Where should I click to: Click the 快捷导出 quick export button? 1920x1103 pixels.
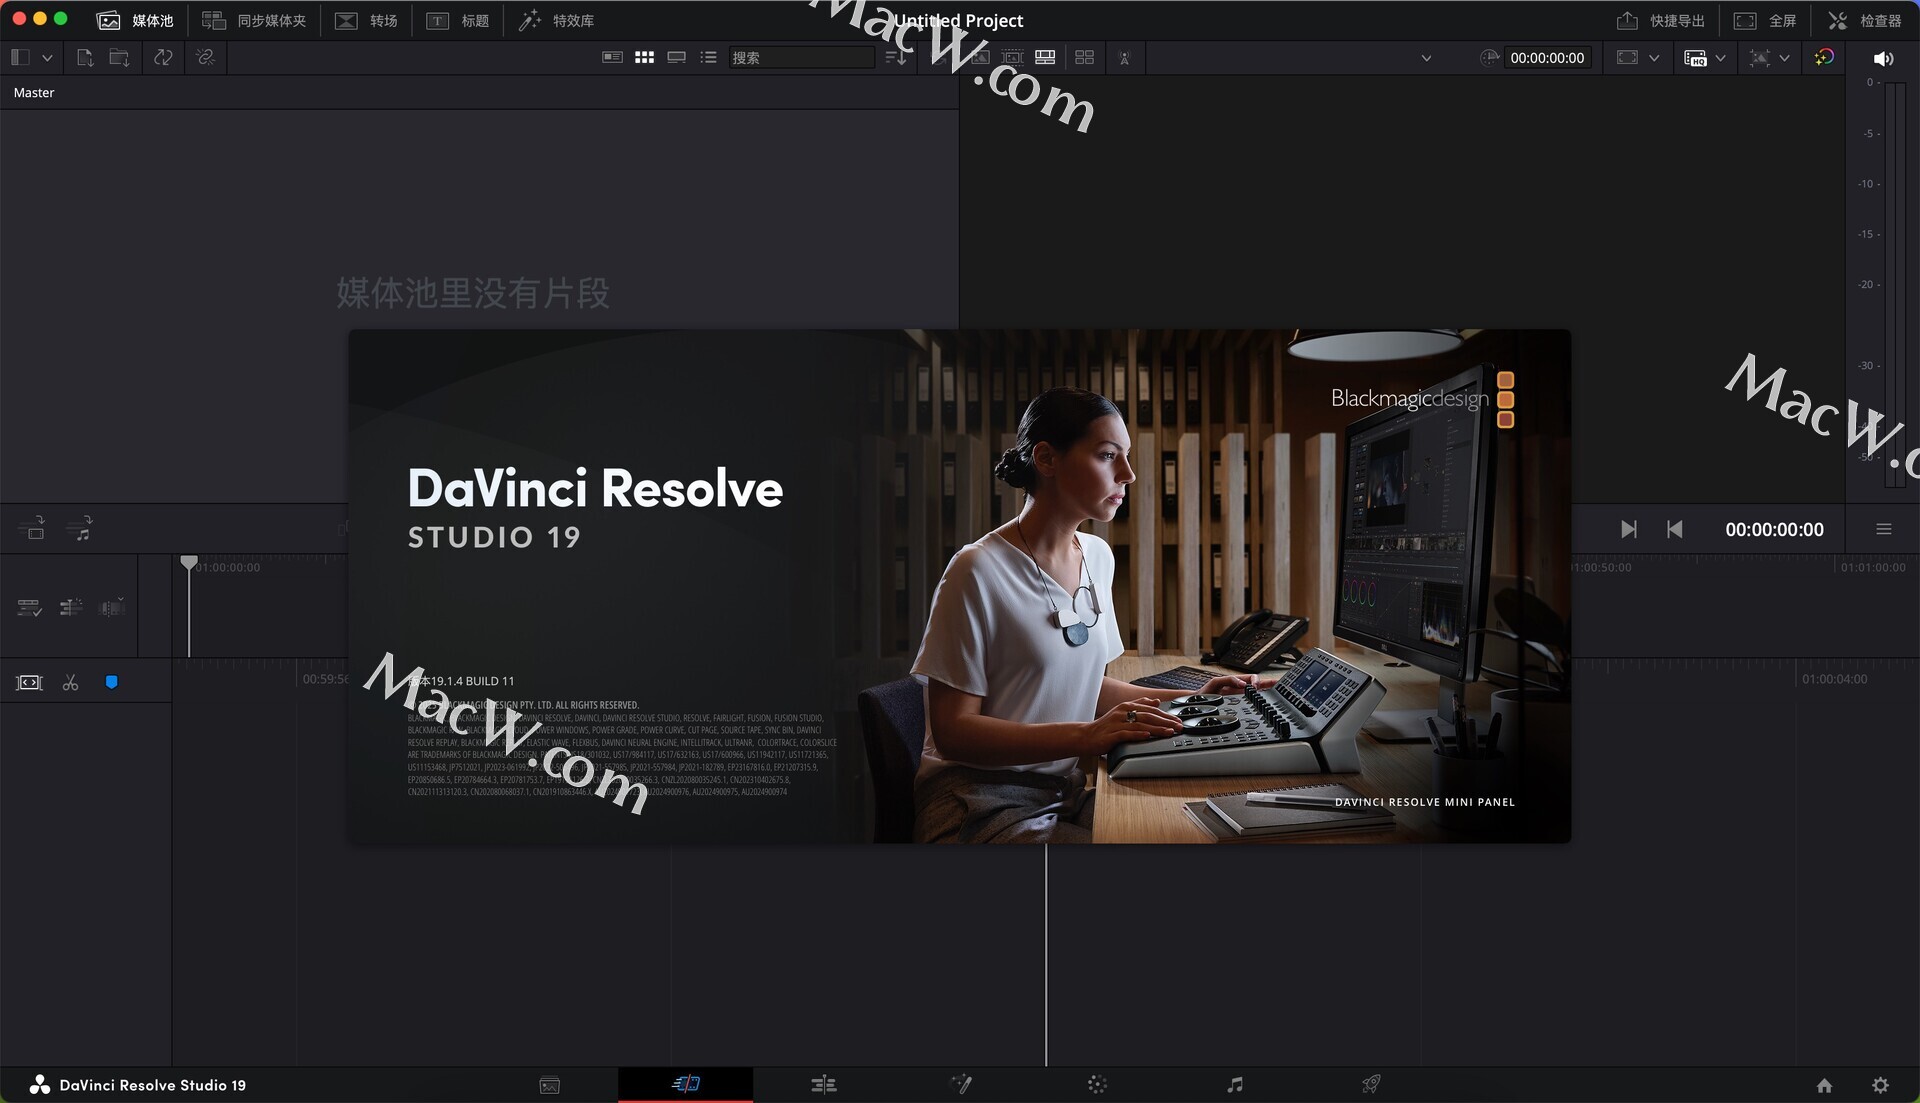[1660, 20]
